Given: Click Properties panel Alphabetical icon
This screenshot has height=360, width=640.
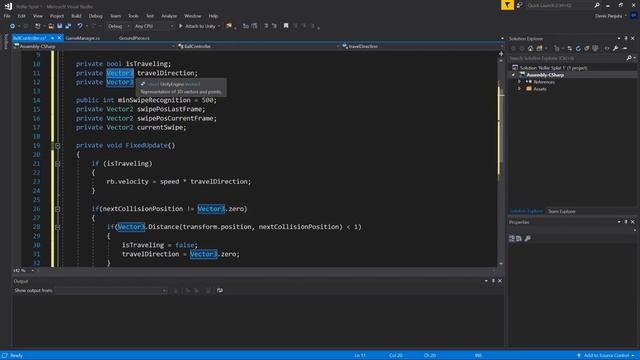Looking at the screenshot, I should coord(519,238).
